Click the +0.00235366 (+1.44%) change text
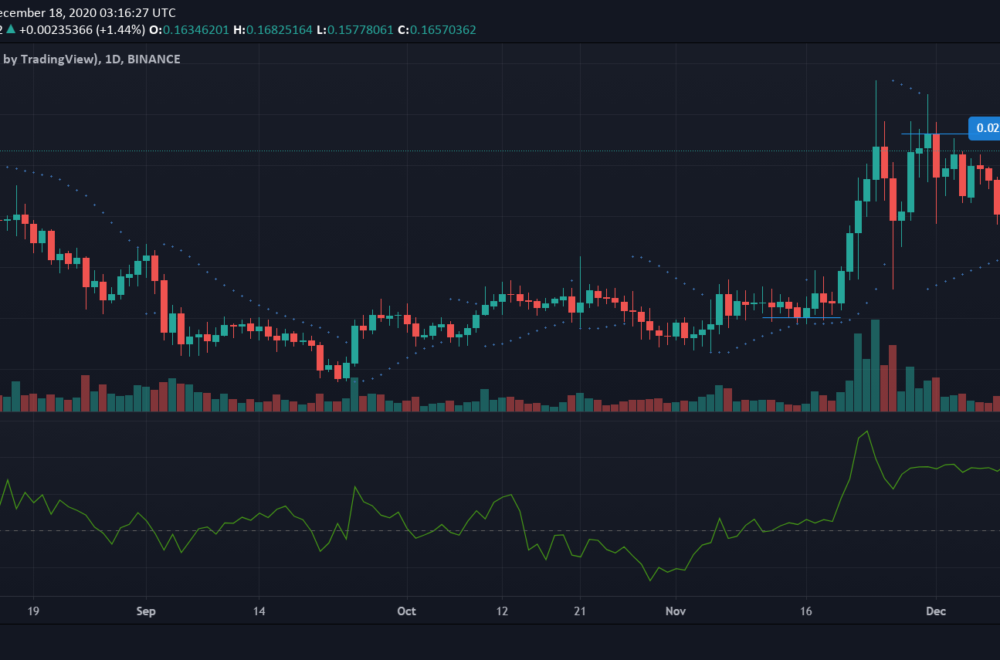The width and height of the screenshot is (1000, 660). point(82,30)
